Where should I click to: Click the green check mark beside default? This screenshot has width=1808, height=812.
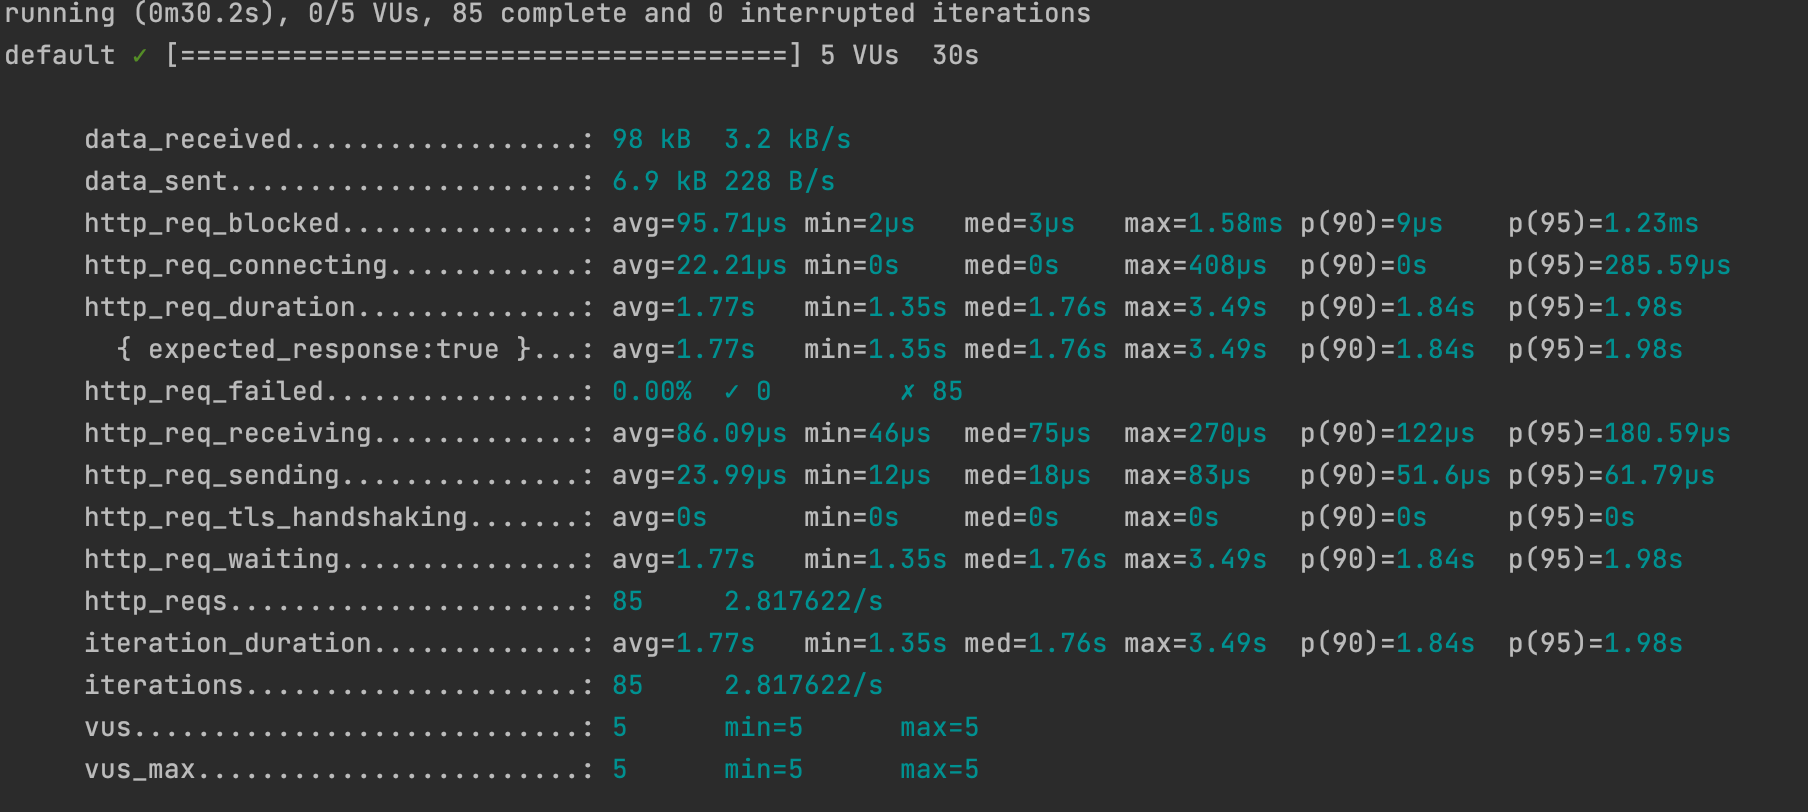[x=139, y=56]
